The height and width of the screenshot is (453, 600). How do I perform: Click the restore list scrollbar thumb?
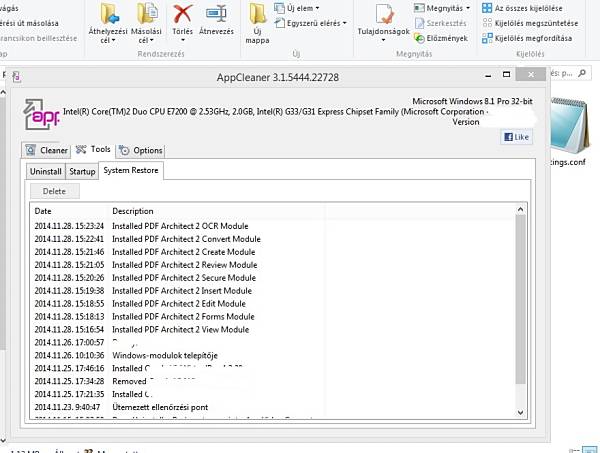[x=520, y=299]
